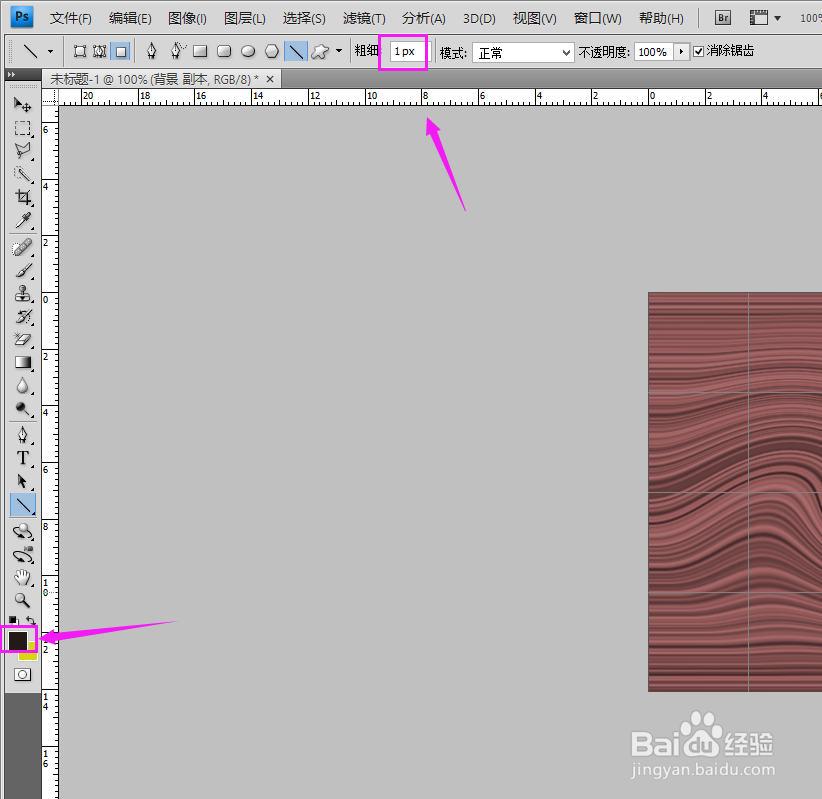Choose Custom Shape in options bar
The height and width of the screenshot is (799, 822).
(x=320, y=51)
